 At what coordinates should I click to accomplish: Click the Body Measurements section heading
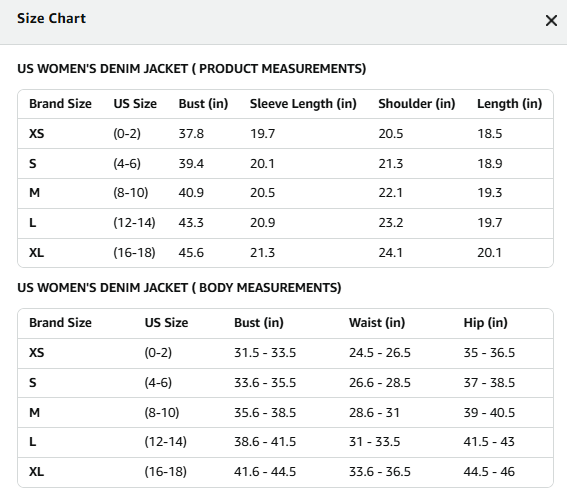pyautogui.click(x=179, y=288)
